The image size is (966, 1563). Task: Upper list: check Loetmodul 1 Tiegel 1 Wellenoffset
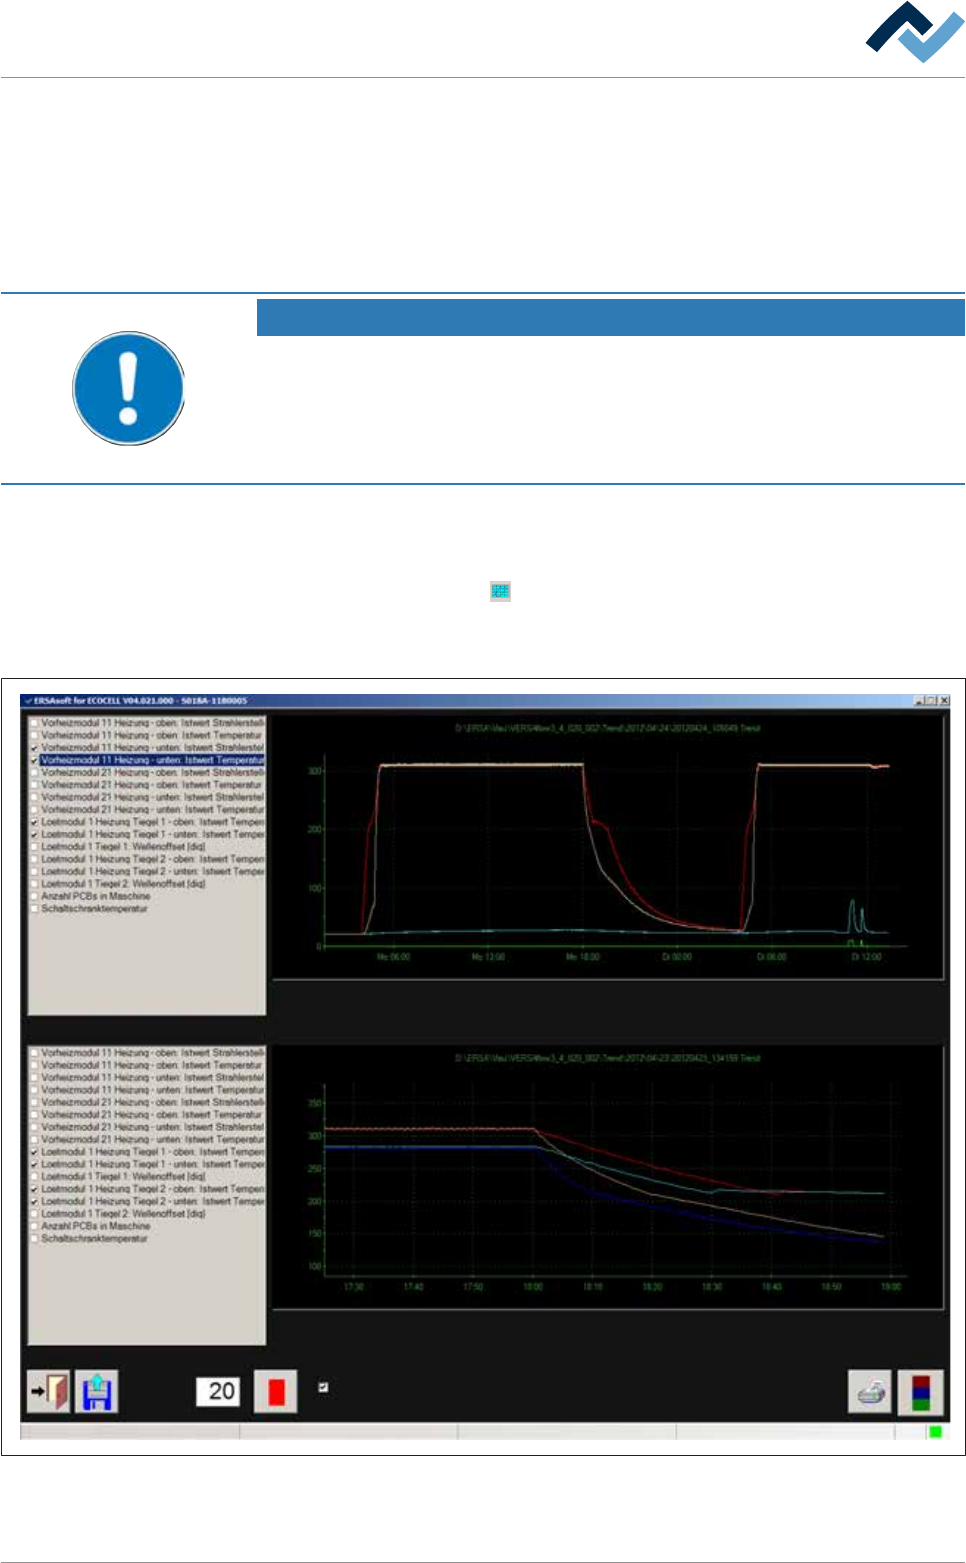pos(35,847)
